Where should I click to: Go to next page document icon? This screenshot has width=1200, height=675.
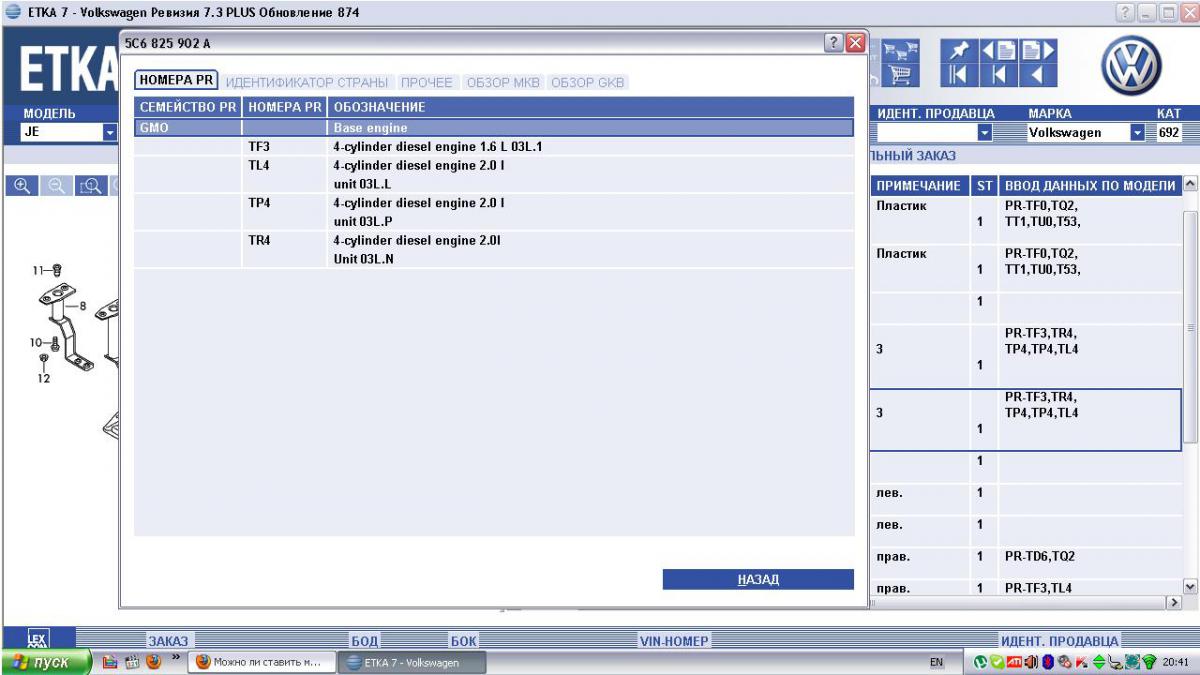[1037, 51]
